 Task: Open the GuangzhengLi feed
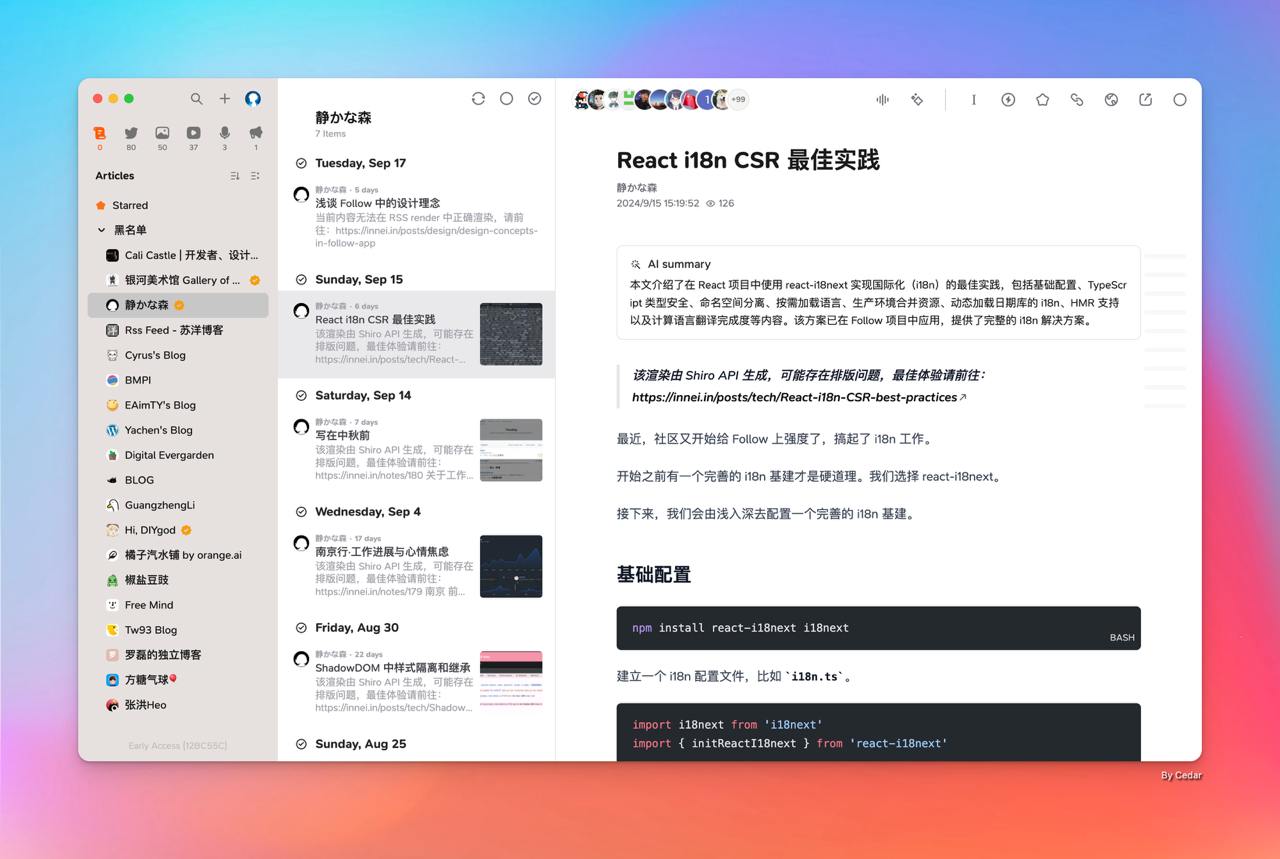[178, 505]
